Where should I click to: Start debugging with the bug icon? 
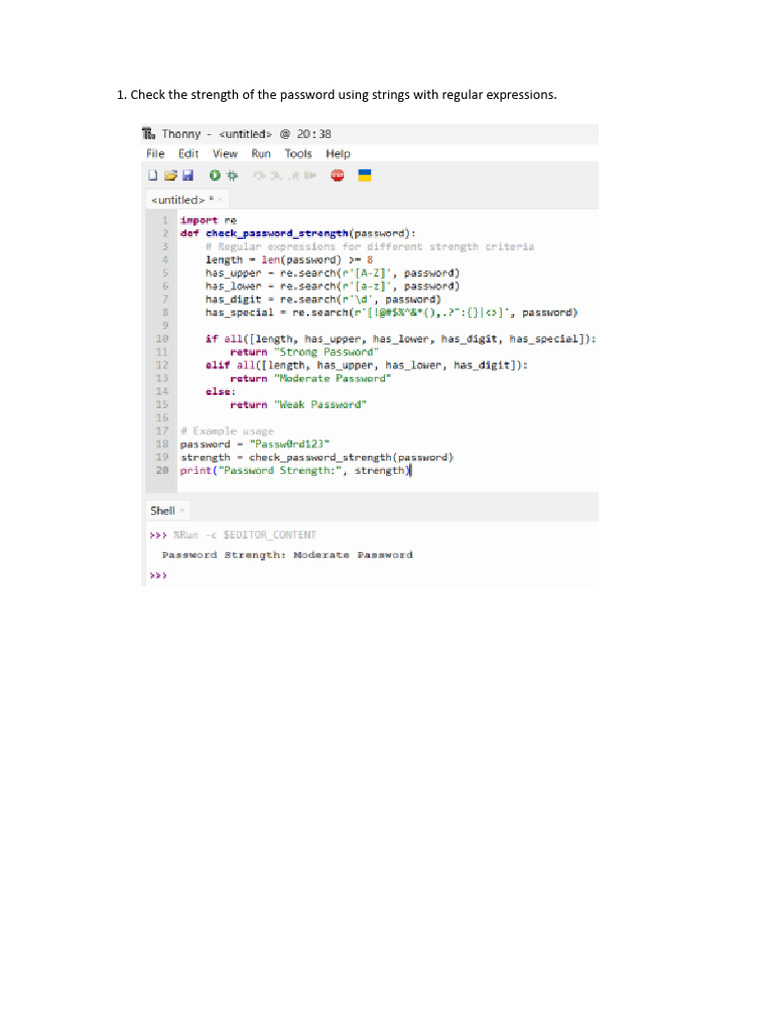pos(232,175)
